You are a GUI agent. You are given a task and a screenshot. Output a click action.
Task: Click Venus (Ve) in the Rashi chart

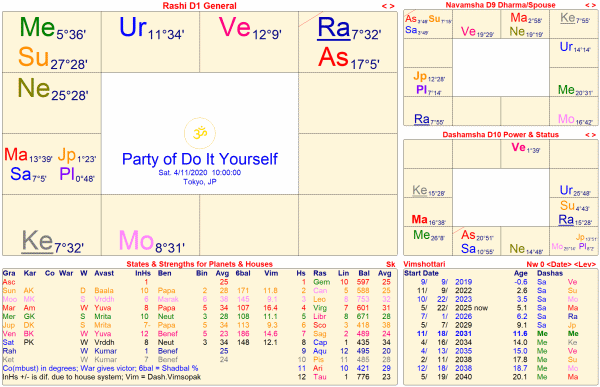click(x=234, y=27)
